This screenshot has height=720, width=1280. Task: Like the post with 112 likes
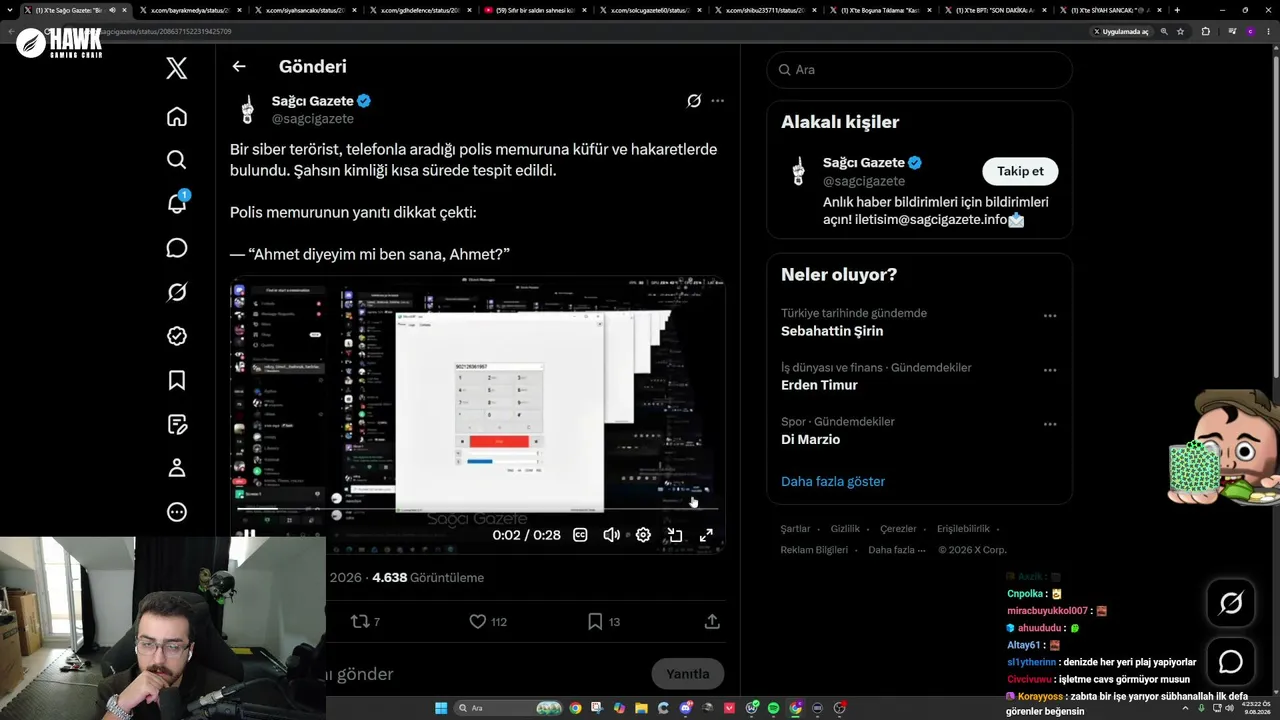(x=488, y=622)
